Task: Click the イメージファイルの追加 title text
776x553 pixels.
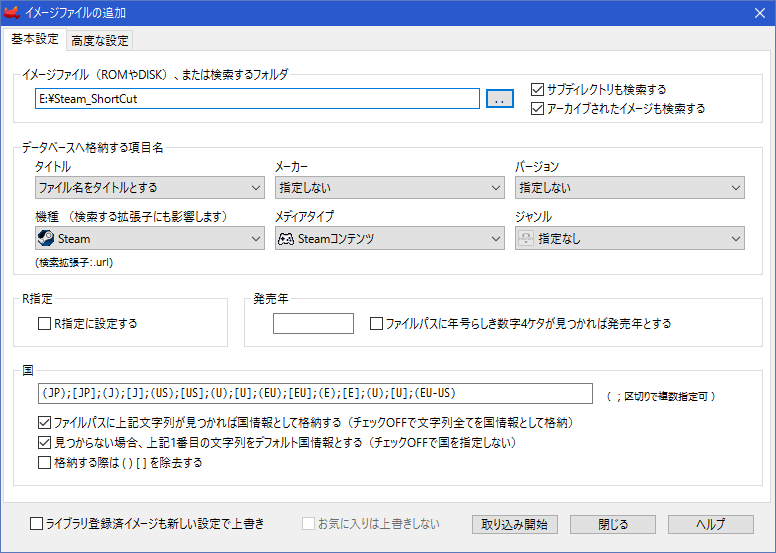Action: coord(75,13)
